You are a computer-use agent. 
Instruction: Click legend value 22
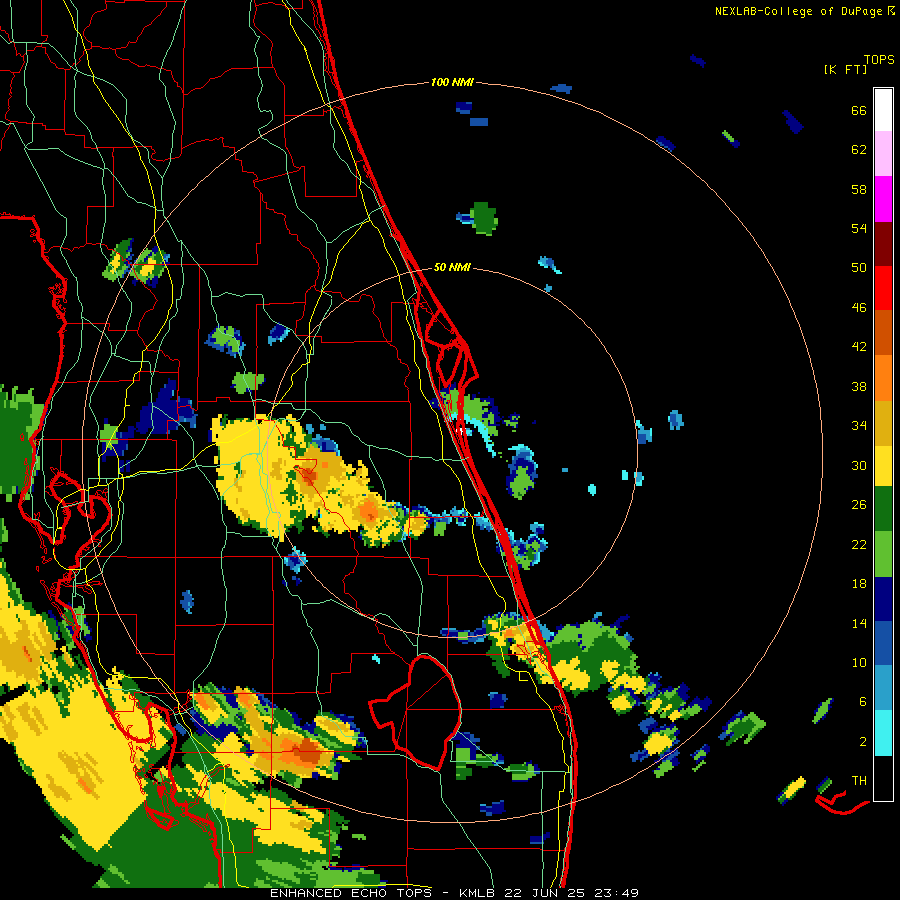pos(859,544)
